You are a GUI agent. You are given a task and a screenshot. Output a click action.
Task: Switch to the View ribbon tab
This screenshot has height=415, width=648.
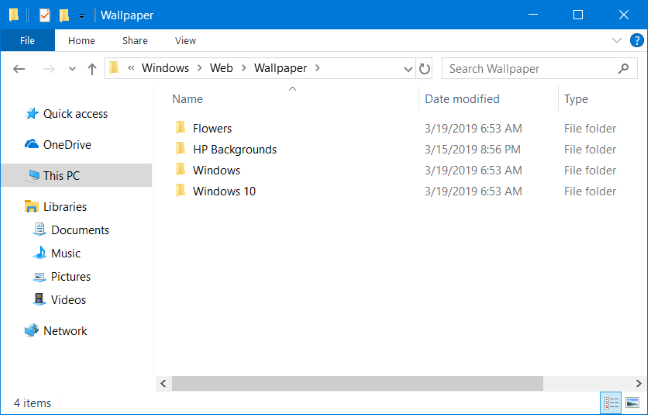(185, 41)
